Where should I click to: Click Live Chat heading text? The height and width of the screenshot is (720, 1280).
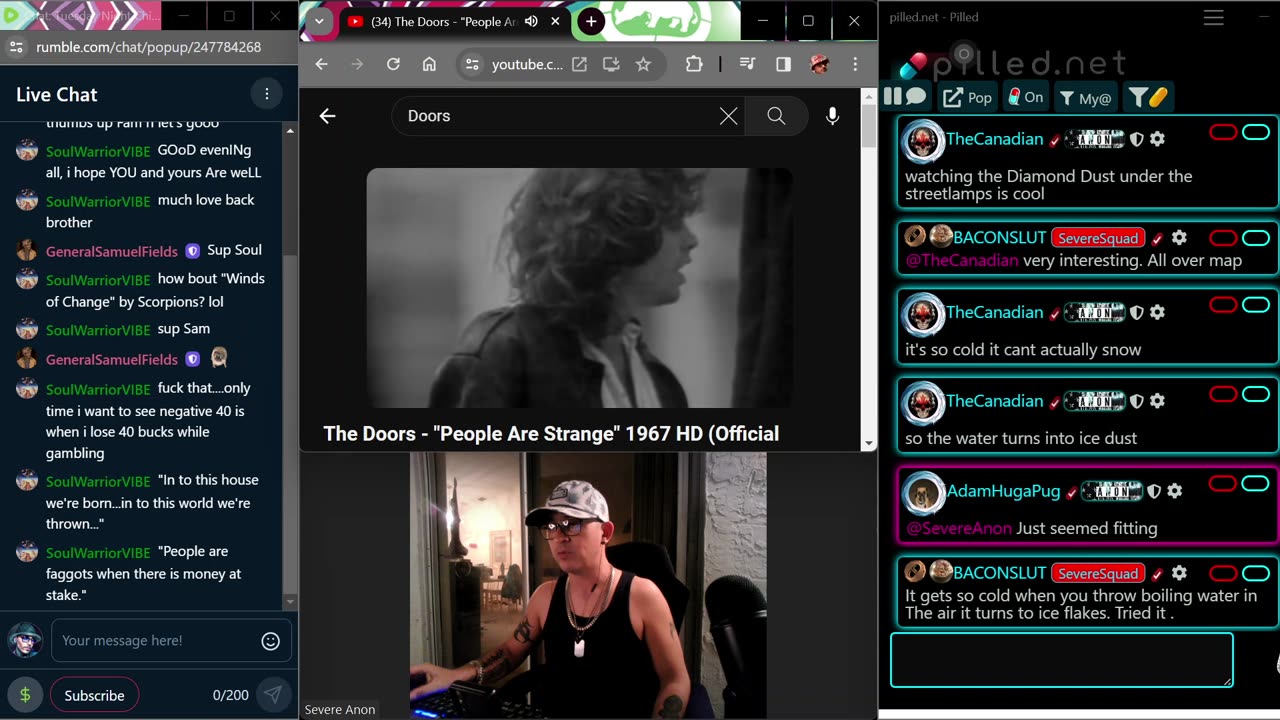click(x=57, y=95)
